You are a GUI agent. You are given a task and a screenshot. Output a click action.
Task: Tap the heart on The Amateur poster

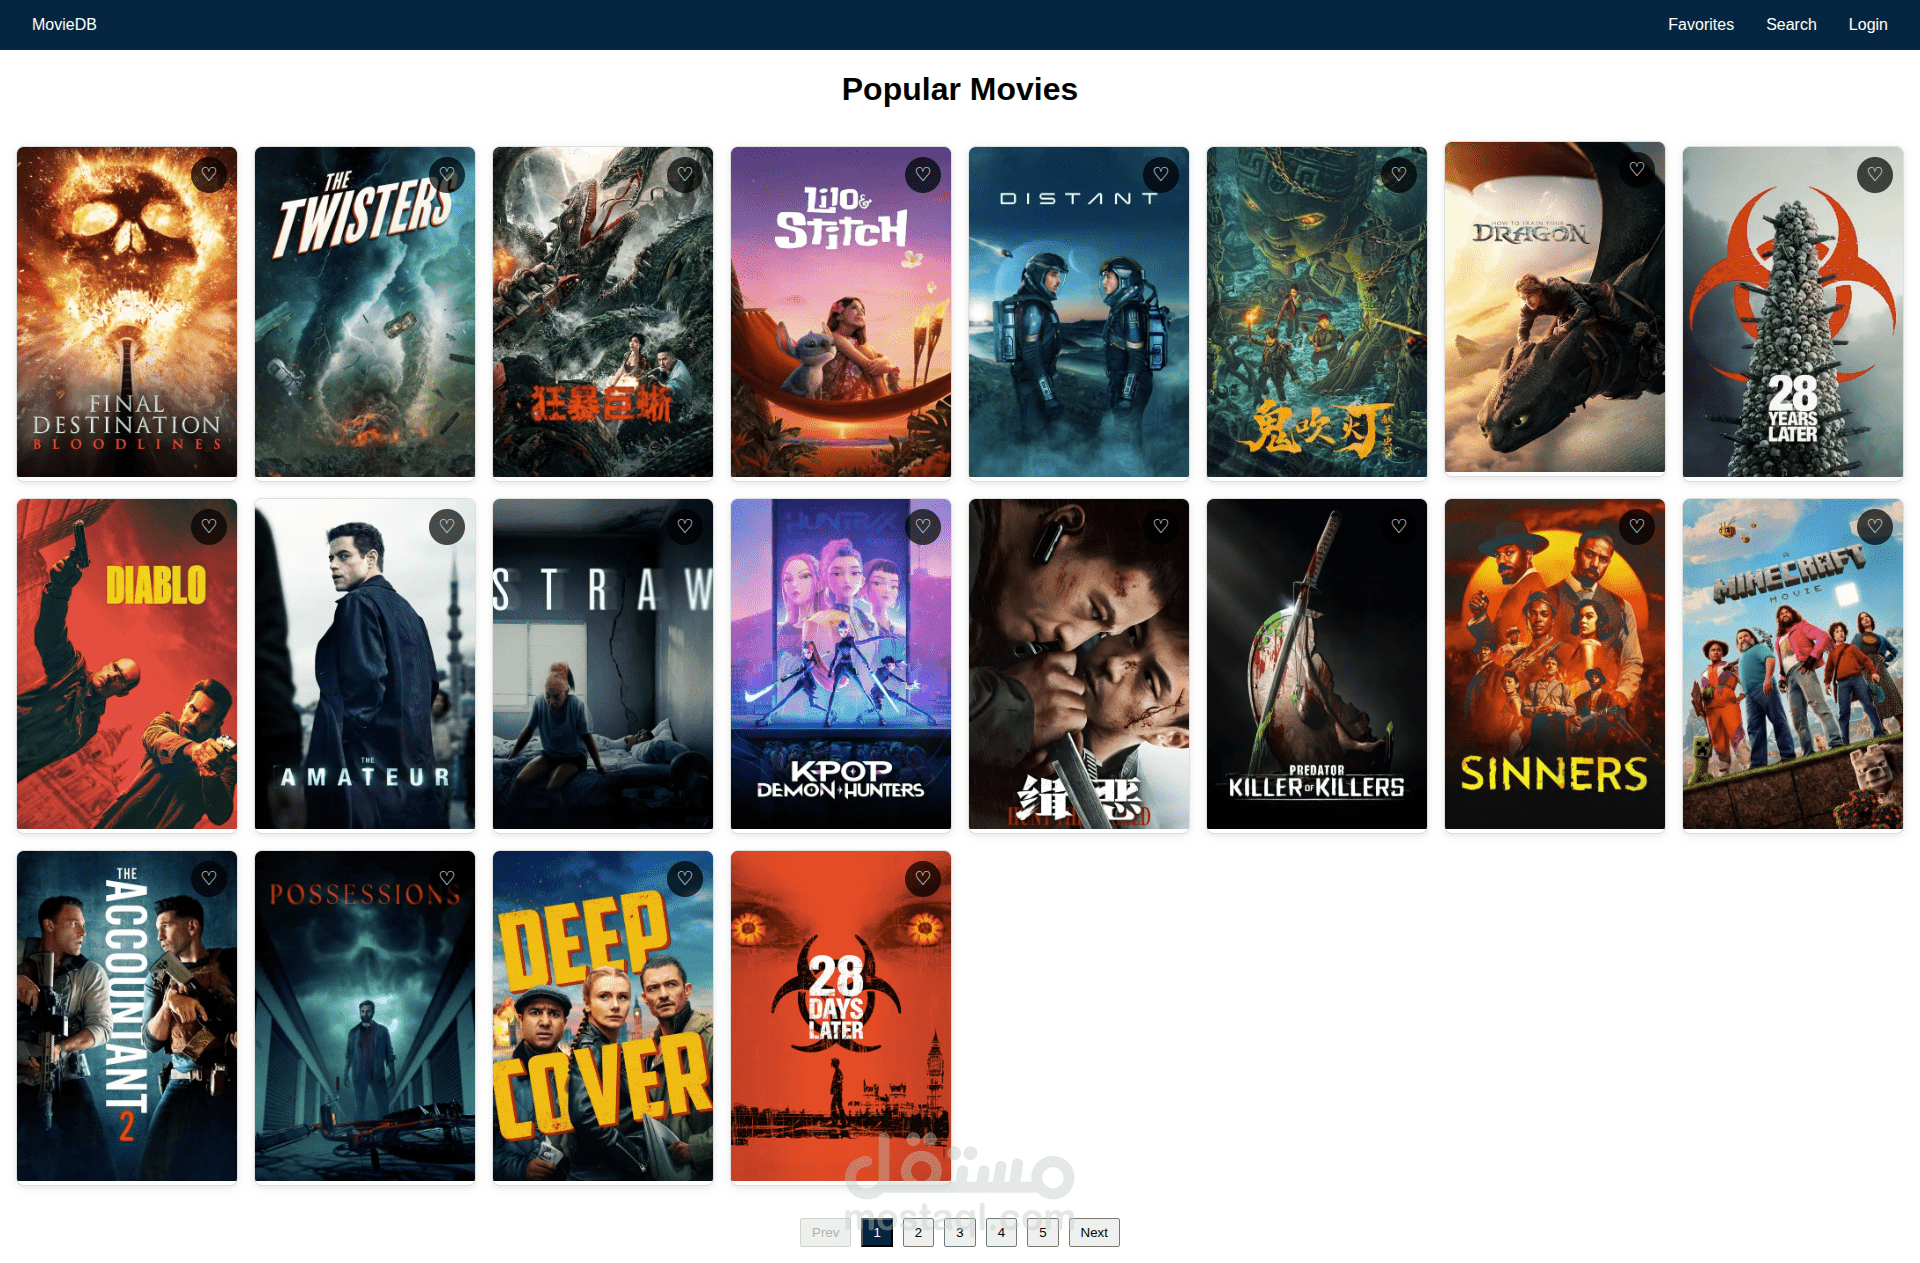click(x=447, y=527)
